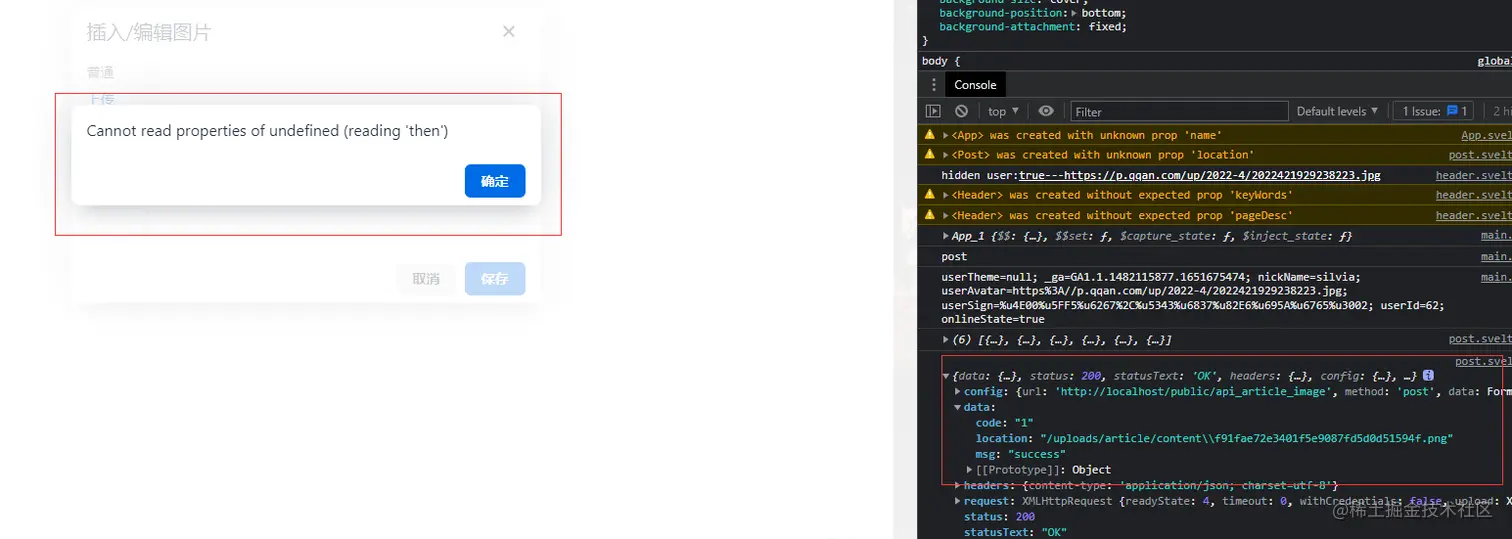Open header.svelte link on the 'hidden user' row
The height and width of the screenshot is (539, 1512).
(x=1474, y=175)
